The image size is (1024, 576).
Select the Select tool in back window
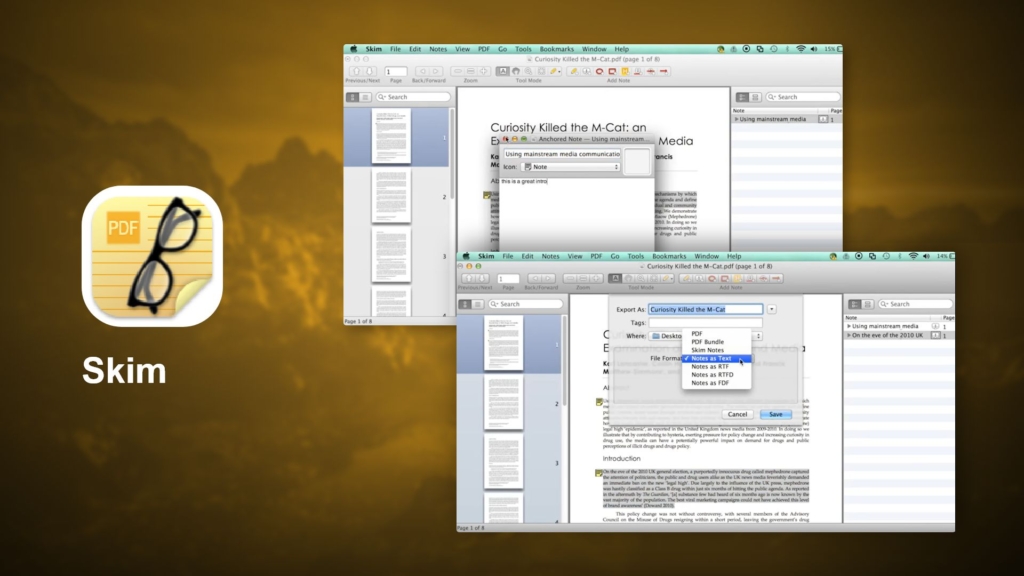pos(541,71)
